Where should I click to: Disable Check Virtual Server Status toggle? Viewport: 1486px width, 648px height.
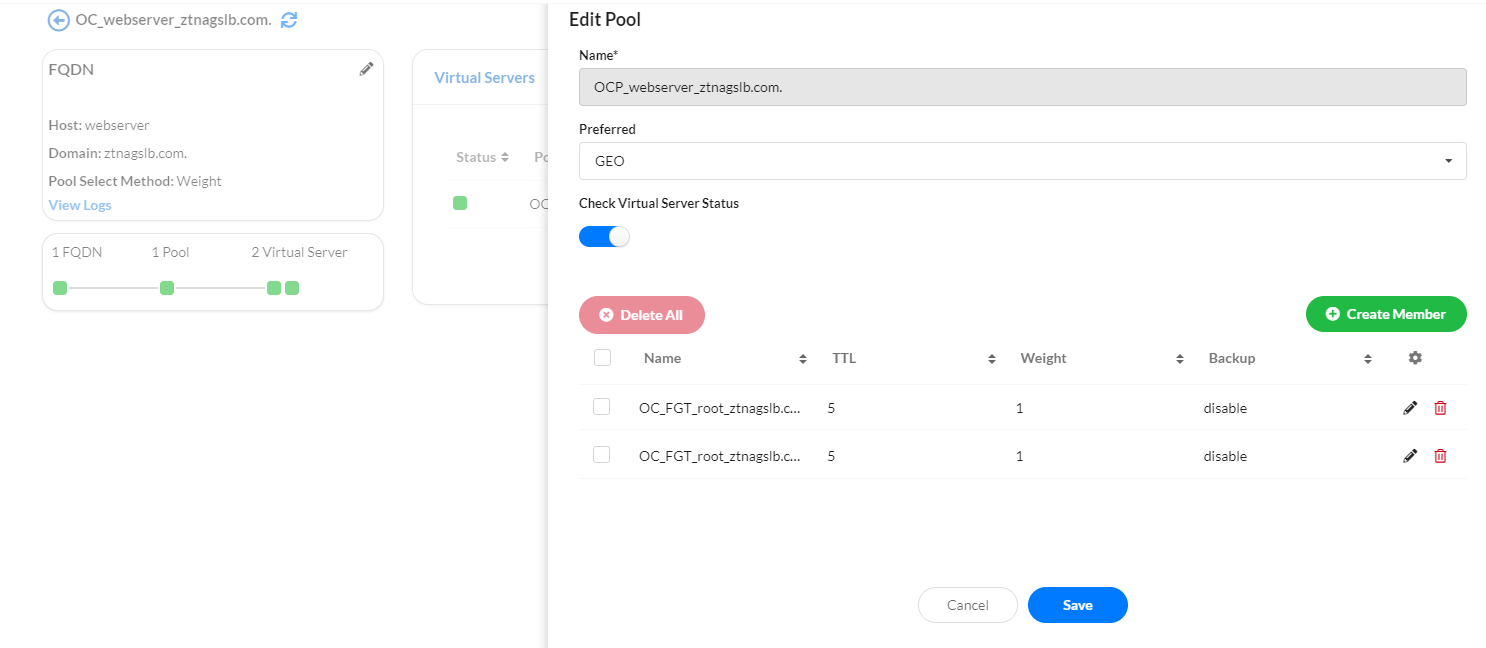[x=604, y=236]
